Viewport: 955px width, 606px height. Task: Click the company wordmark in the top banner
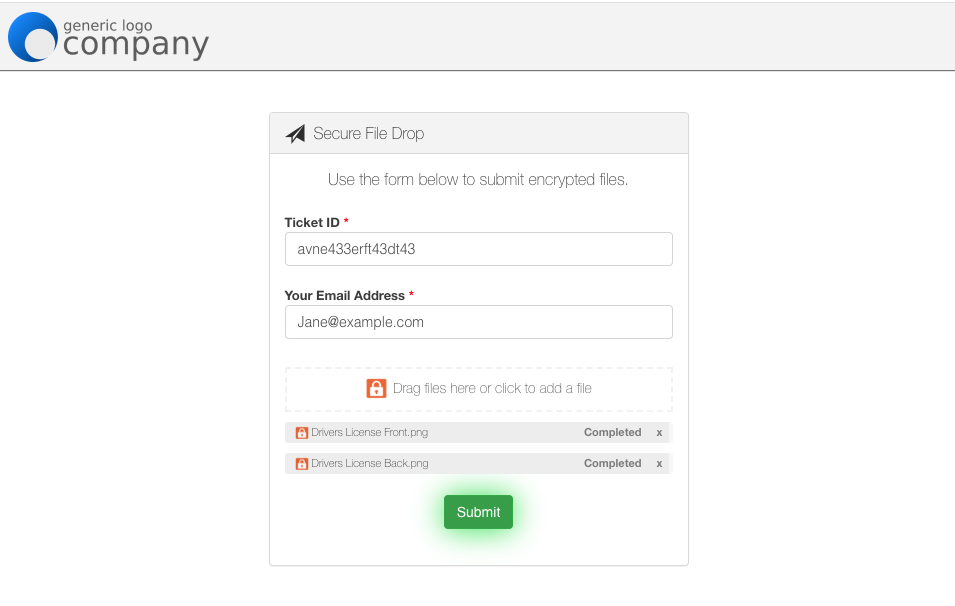pos(135,43)
